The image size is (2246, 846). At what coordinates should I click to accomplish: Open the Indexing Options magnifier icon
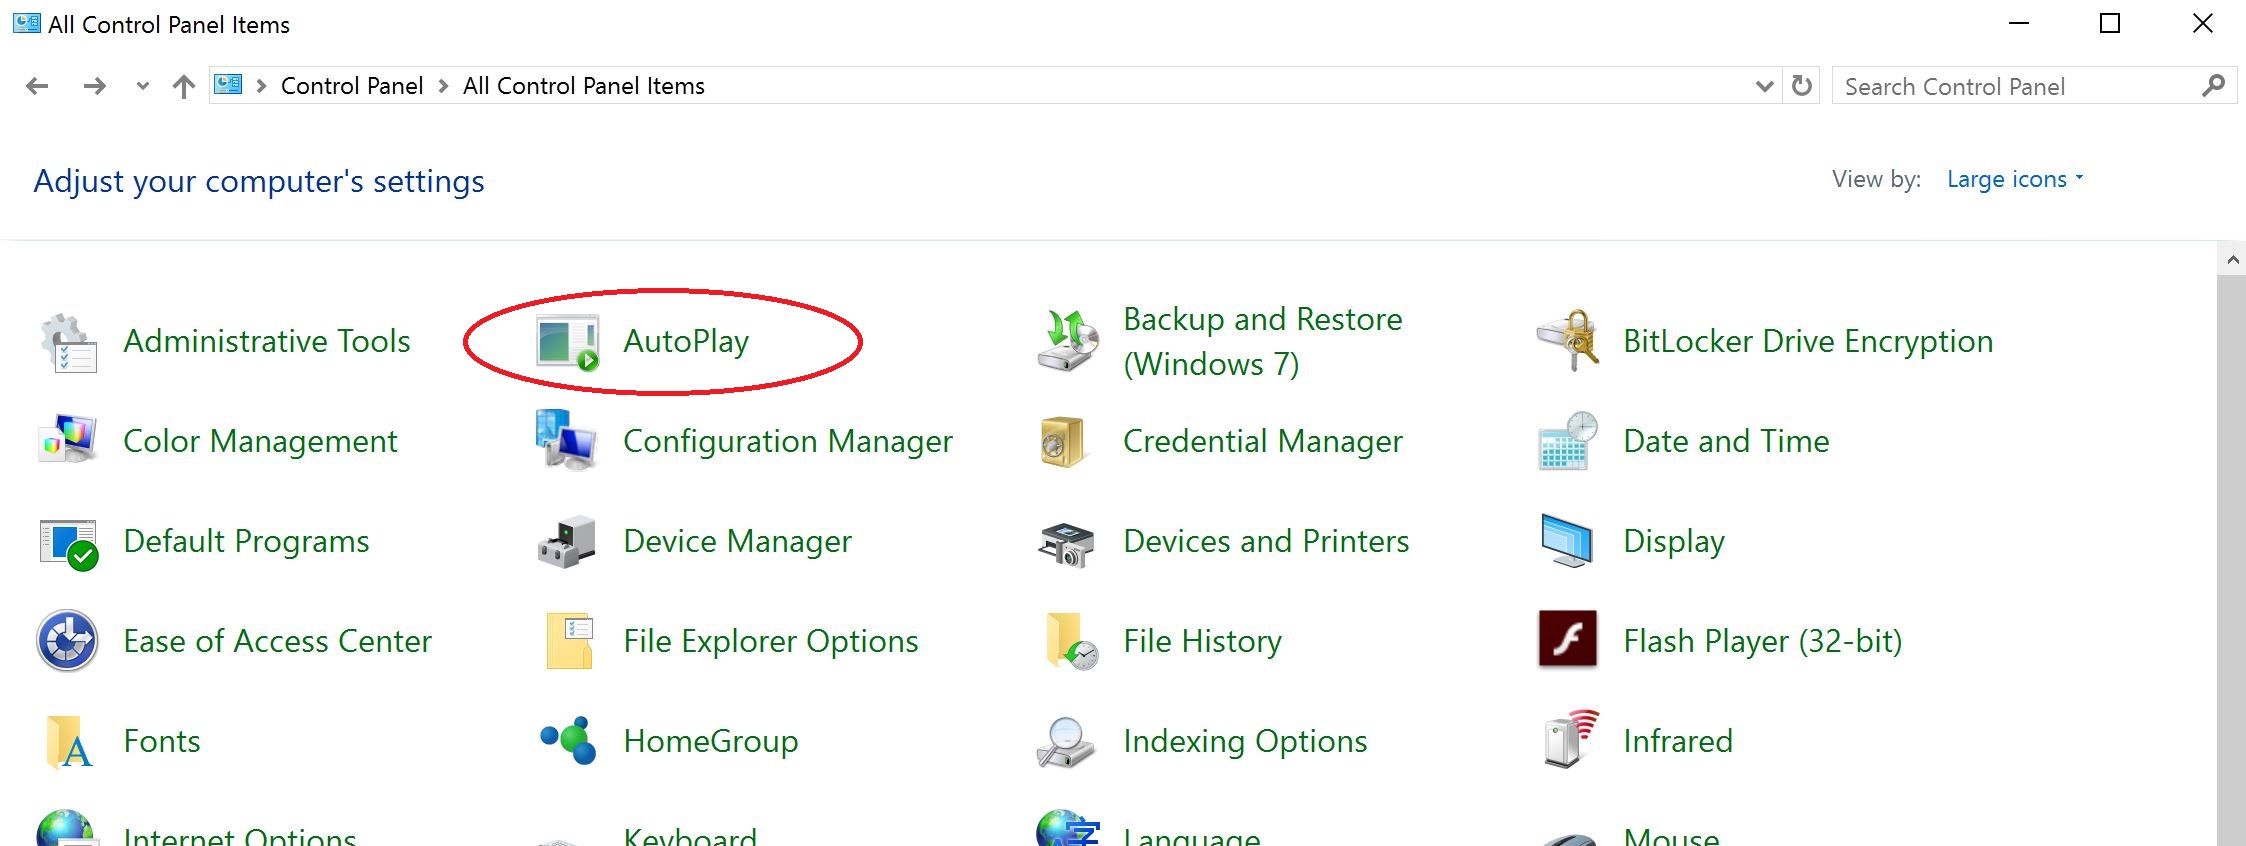1065,743
